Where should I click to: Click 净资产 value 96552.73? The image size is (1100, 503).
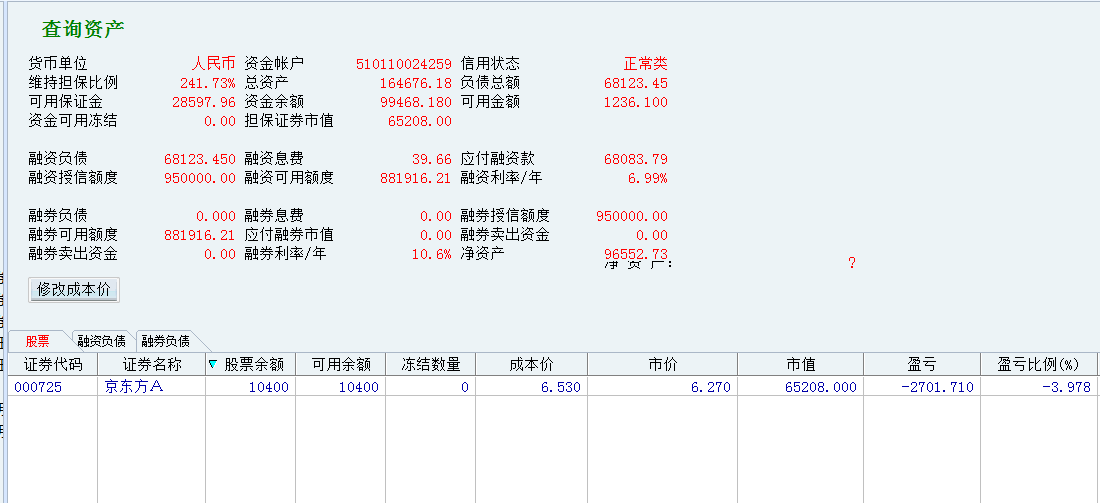point(636,253)
